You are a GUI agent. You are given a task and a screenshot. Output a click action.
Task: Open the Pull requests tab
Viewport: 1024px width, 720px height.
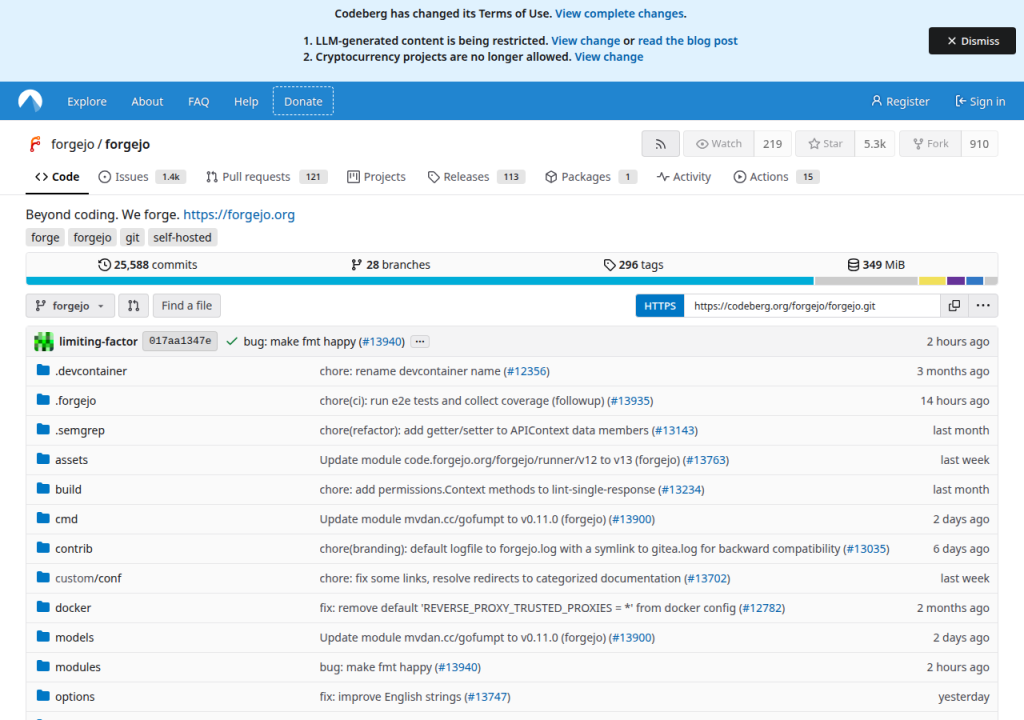click(x=266, y=177)
